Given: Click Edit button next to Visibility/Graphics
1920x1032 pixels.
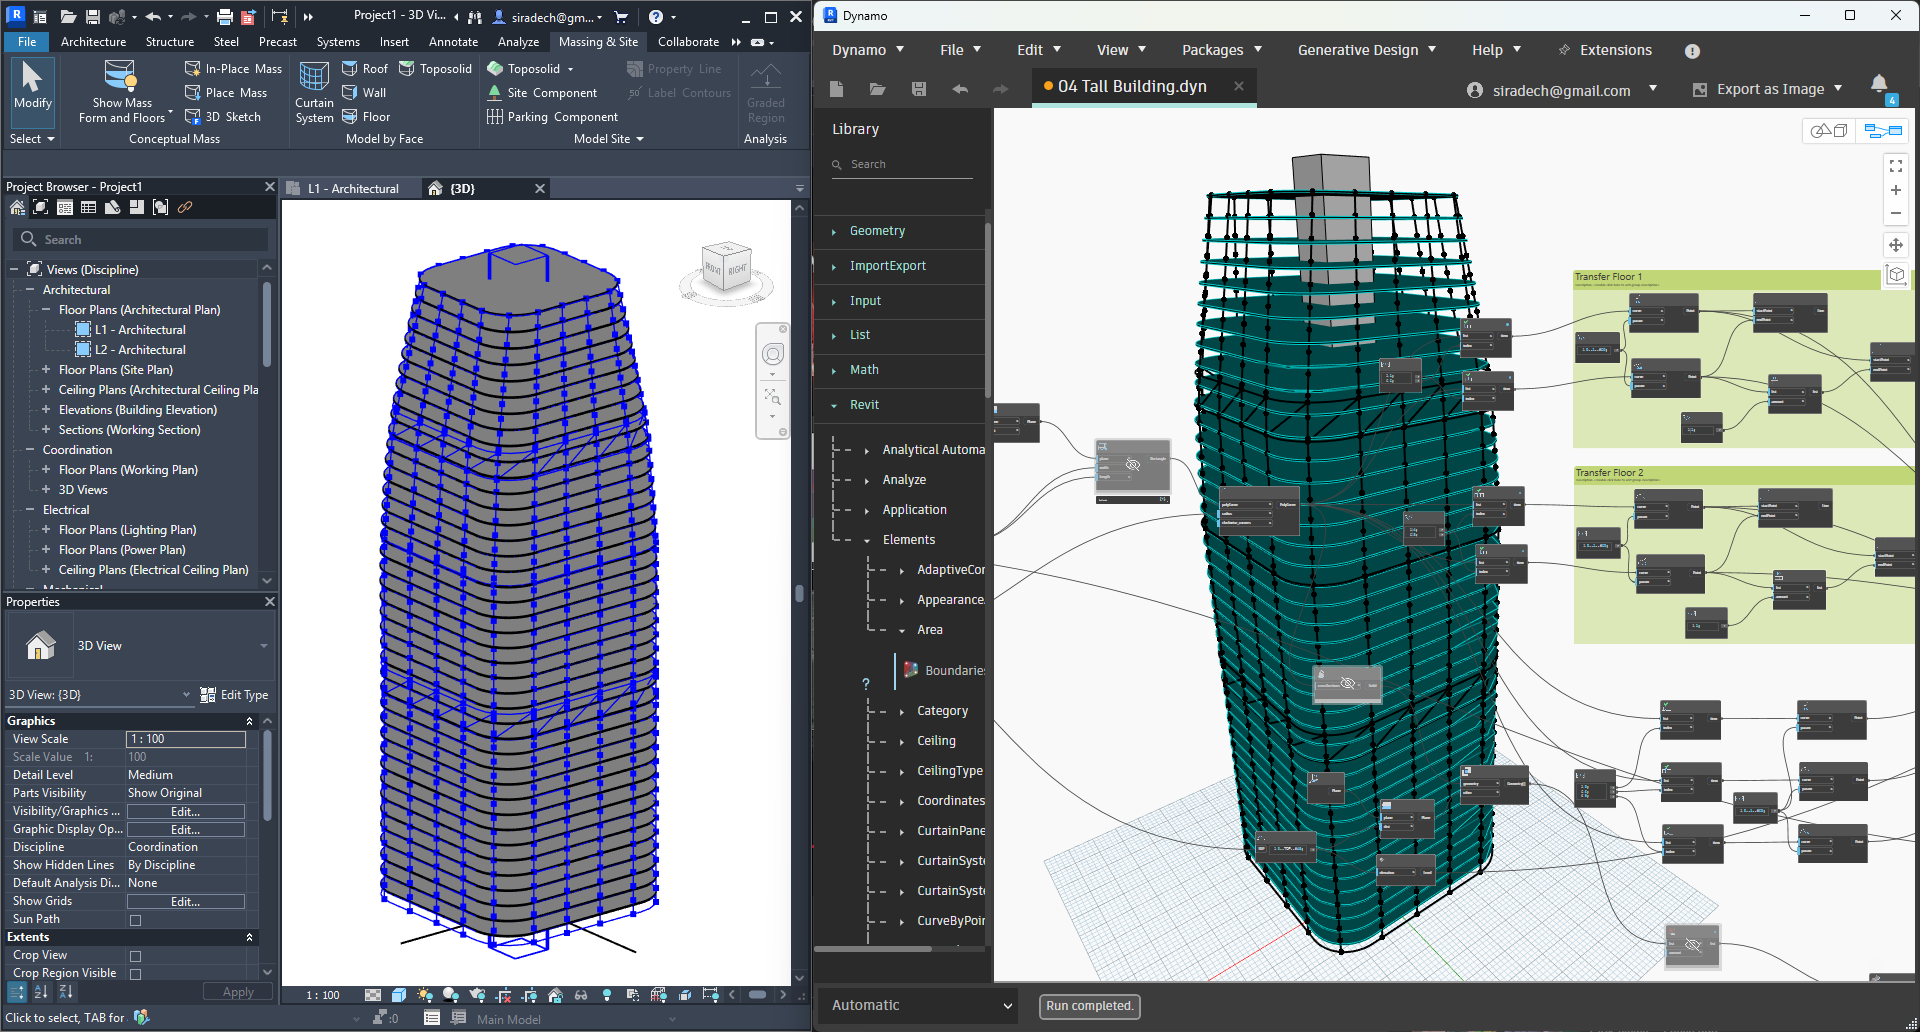Looking at the screenshot, I should (185, 811).
